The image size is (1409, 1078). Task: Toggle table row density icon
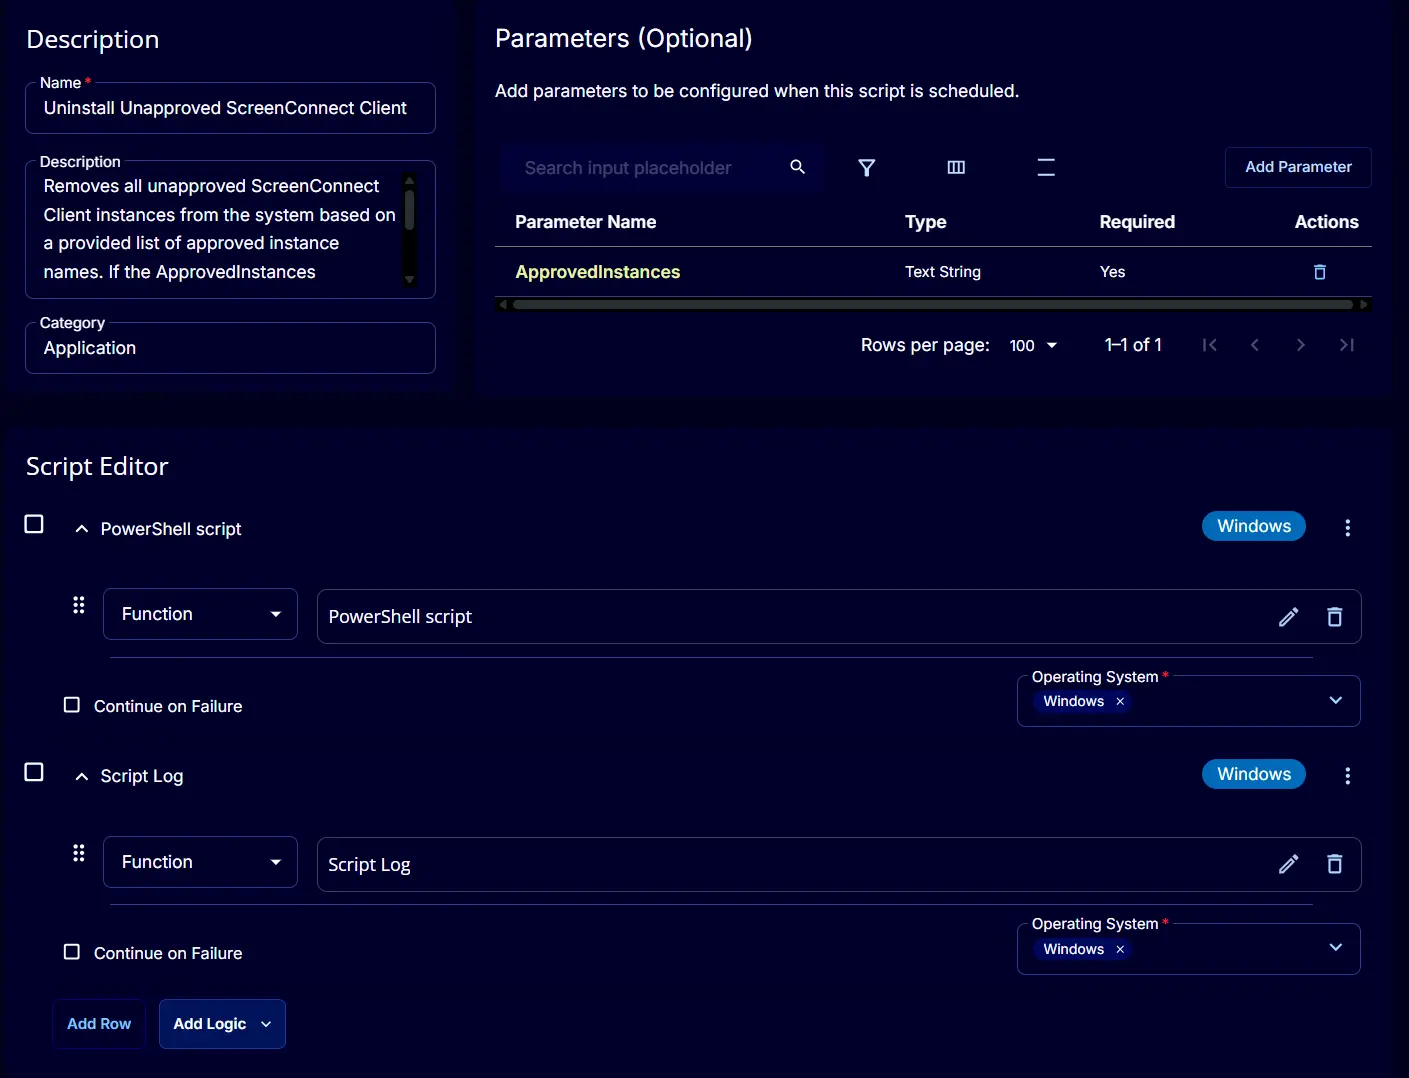click(x=1046, y=167)
